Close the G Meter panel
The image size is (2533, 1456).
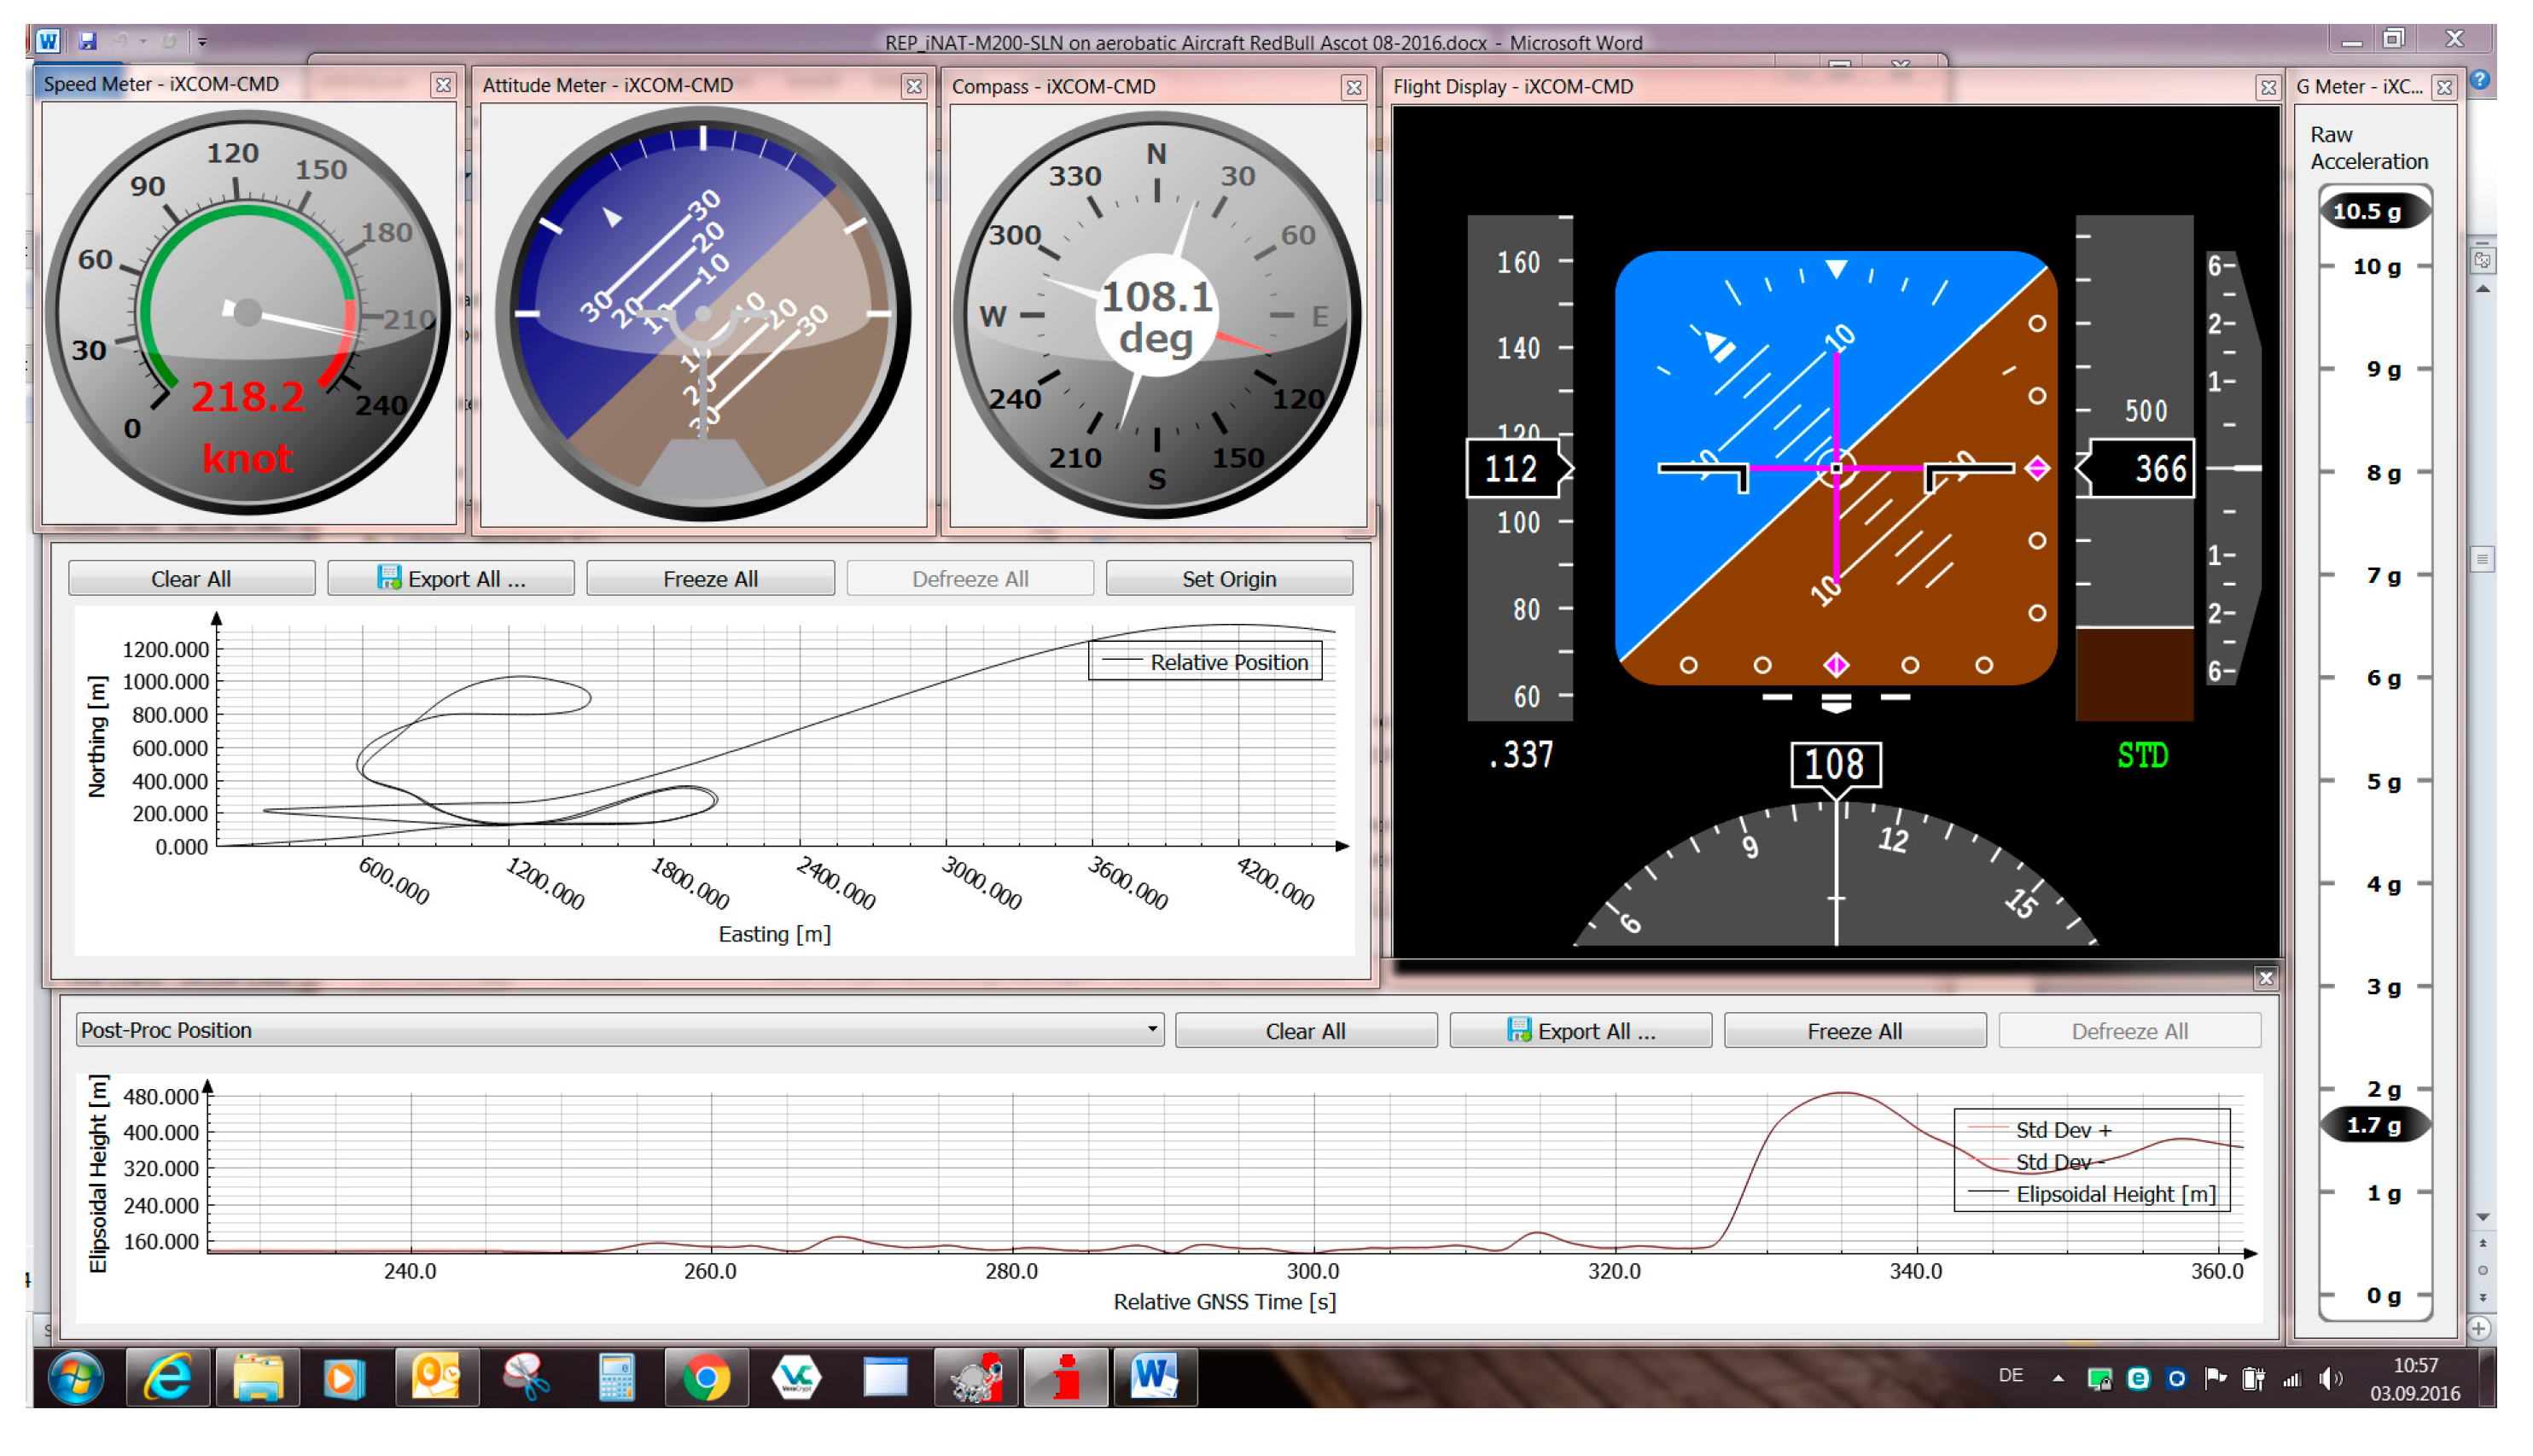(x=2445, y=88)
